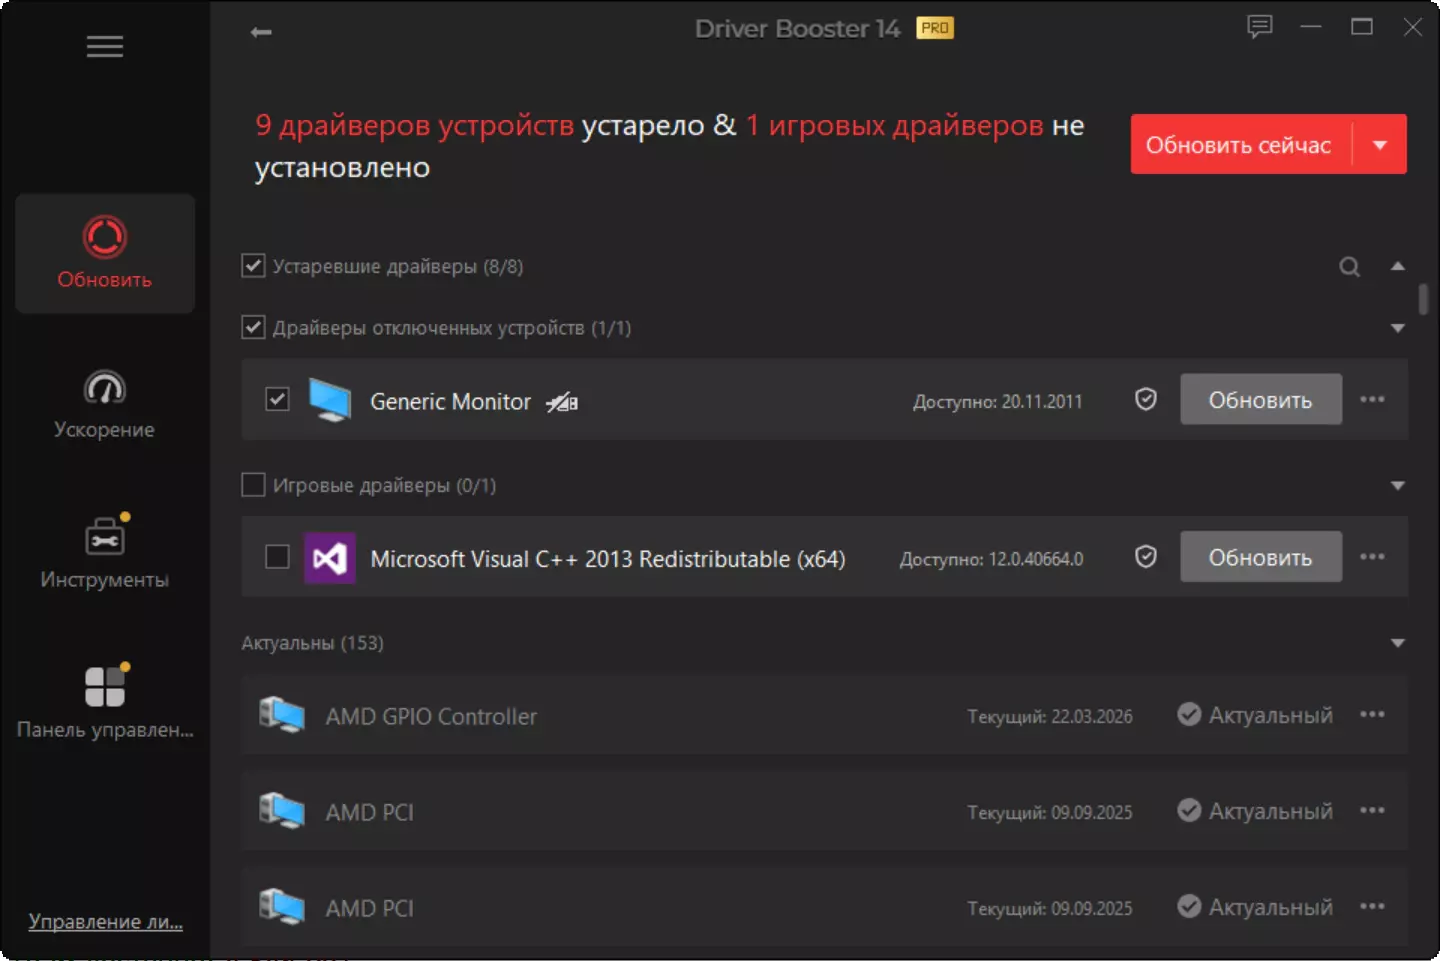Collapse the Драйверы отключенных устройств section
The height and width of the screenshot is (961, 1440).
tap(1398, 328)
